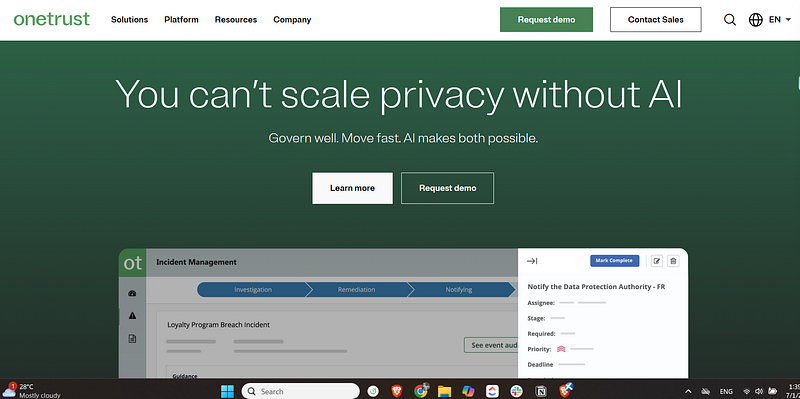Show hidden system tray icons chevron
Image resolution: width=800 pixels, height=399 pixels.
[688, 391]
